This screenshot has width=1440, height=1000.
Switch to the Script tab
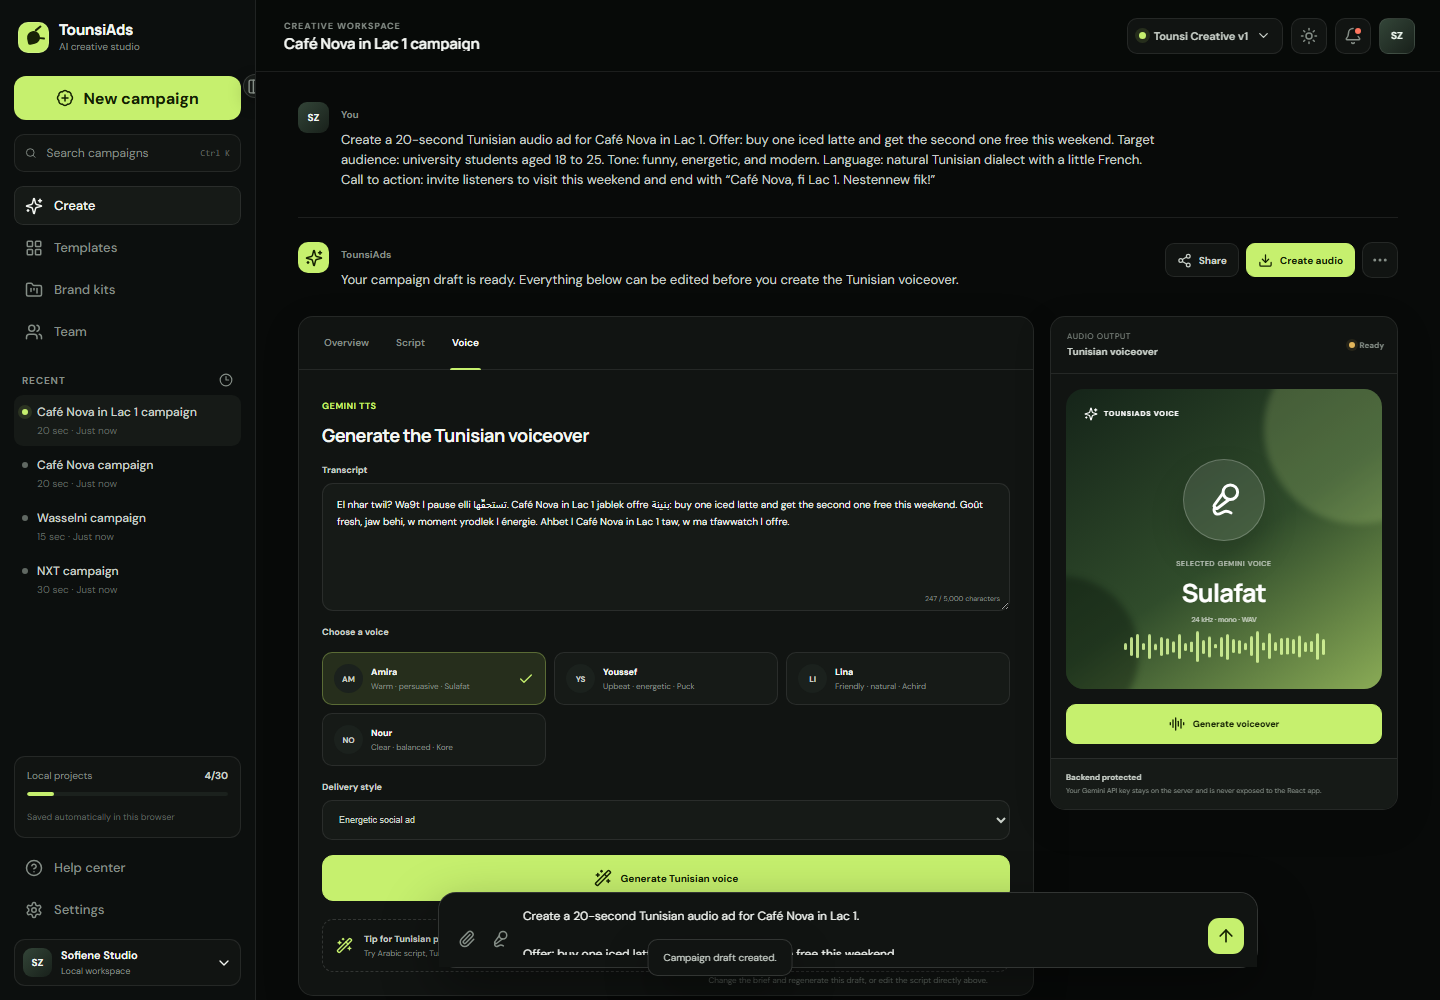(x=410, y=343)
